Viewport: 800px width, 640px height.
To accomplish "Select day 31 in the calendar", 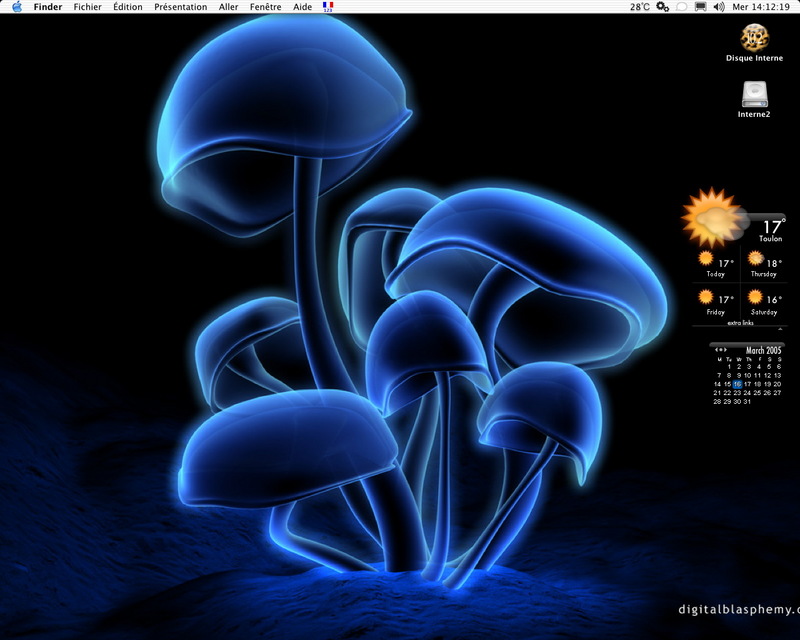I will pos(747,401).
